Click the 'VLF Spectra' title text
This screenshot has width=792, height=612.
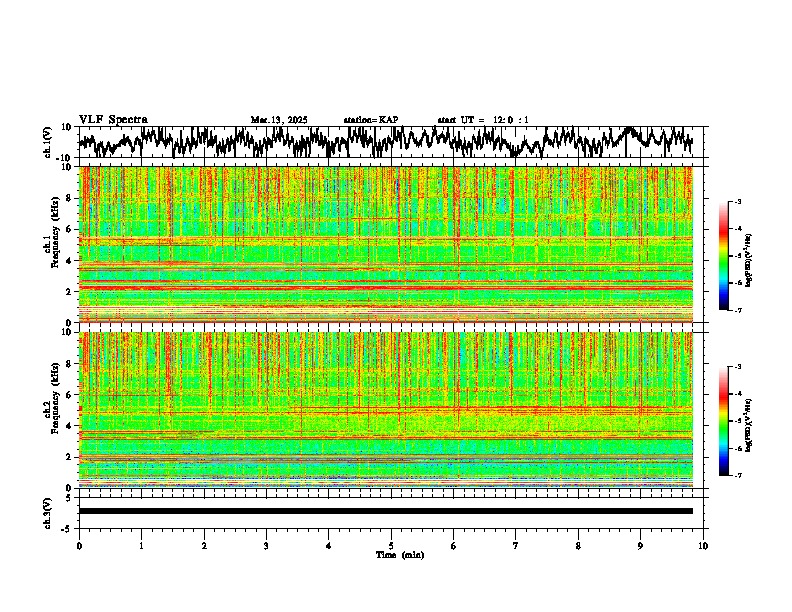tap(113, 120)
